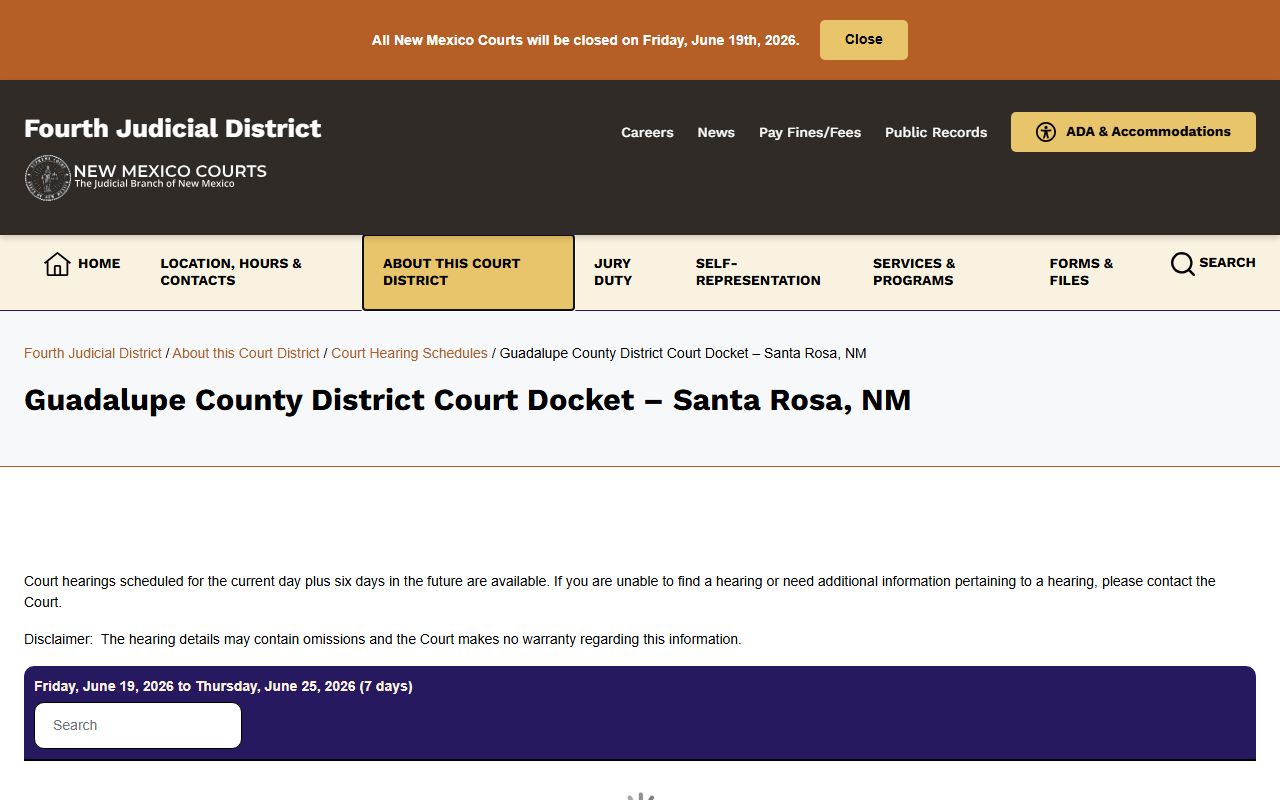Open About This Court District menu

(468, 272)
